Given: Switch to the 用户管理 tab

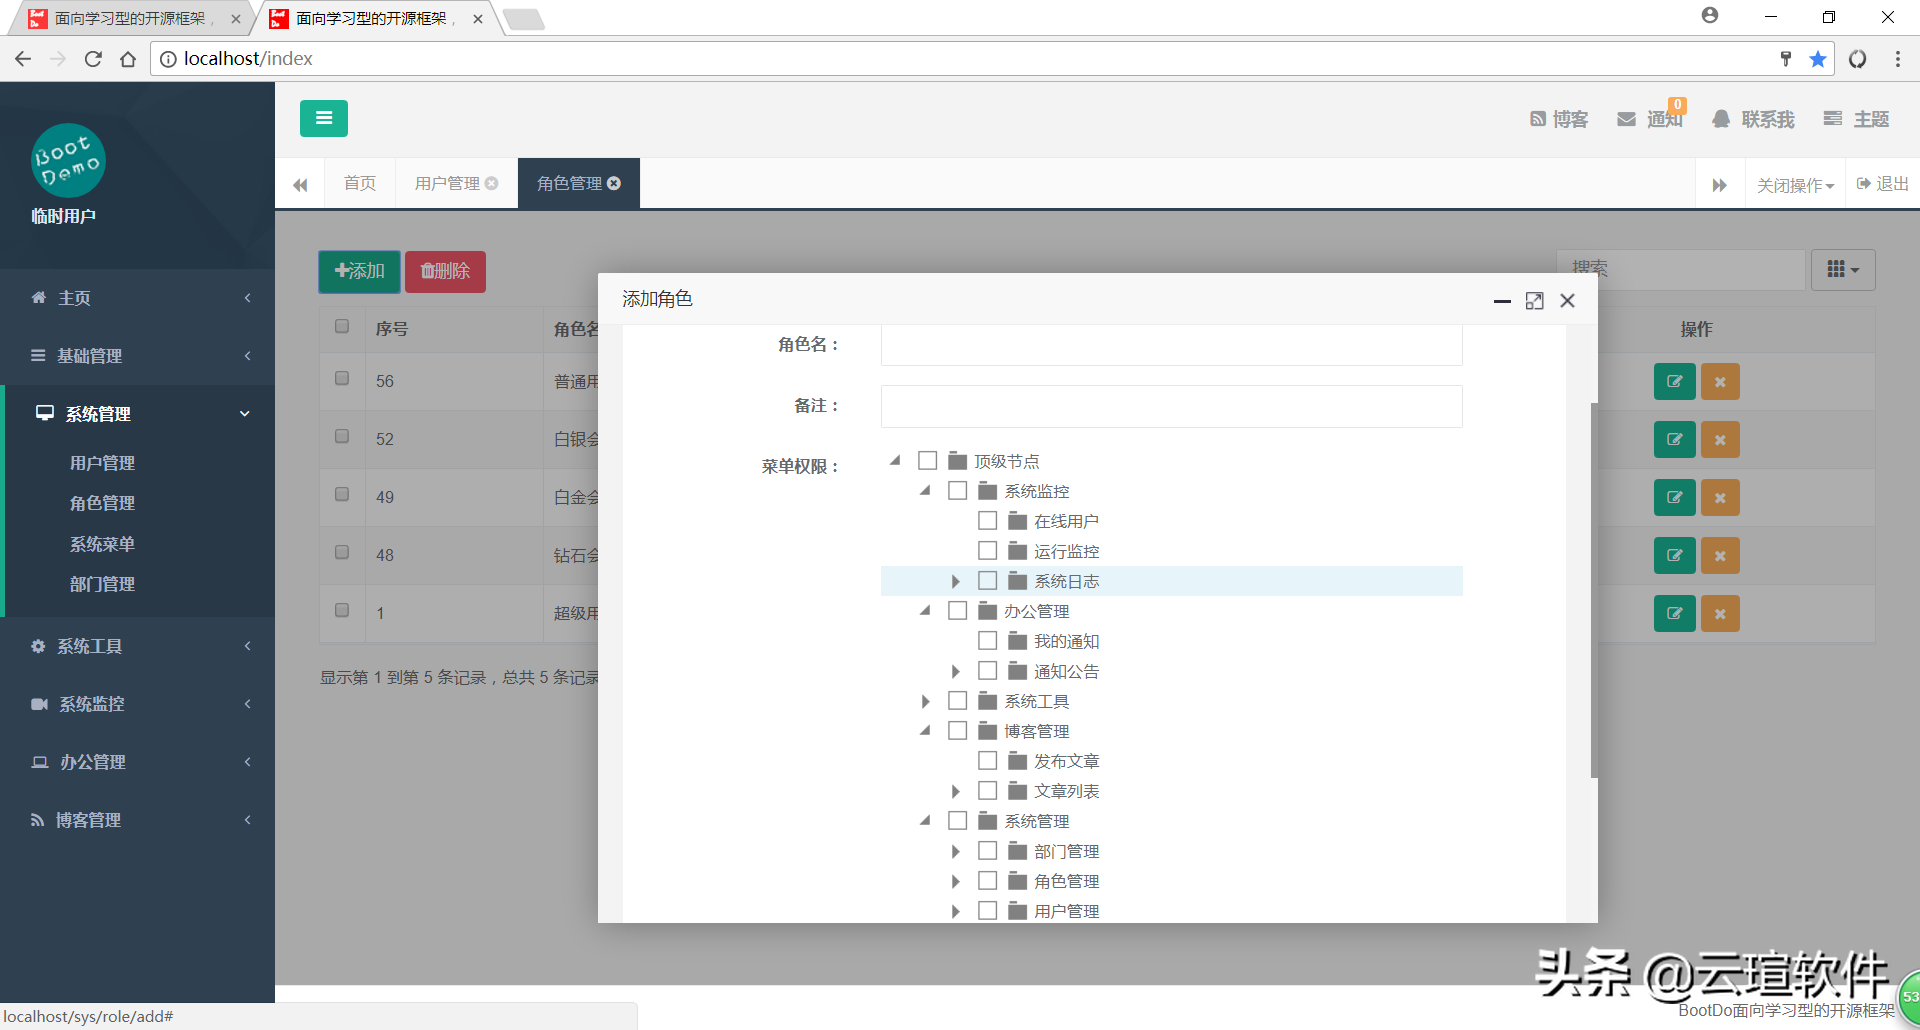Looking at the screenshot, I should (x=447, y=183).
